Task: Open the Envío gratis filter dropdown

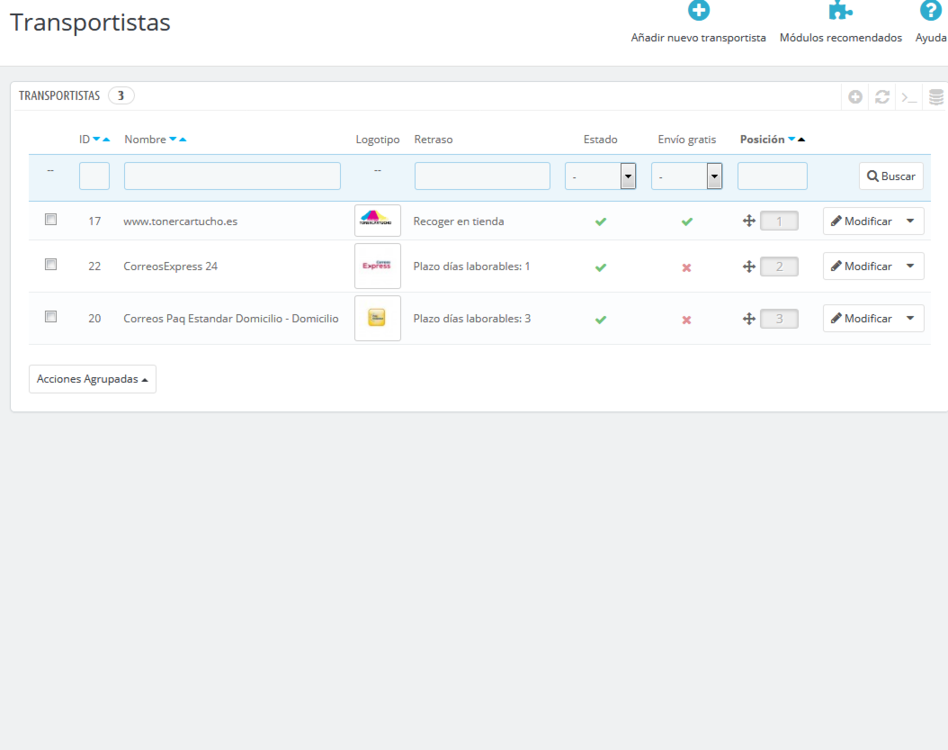Action: click(714, 175)
